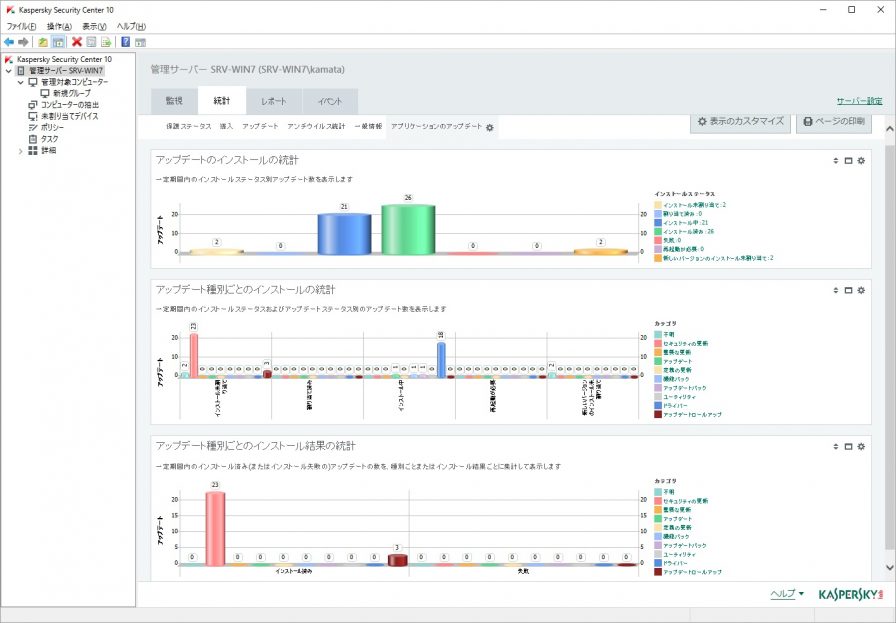Click the red X delete icon

(x=77, y=42)
